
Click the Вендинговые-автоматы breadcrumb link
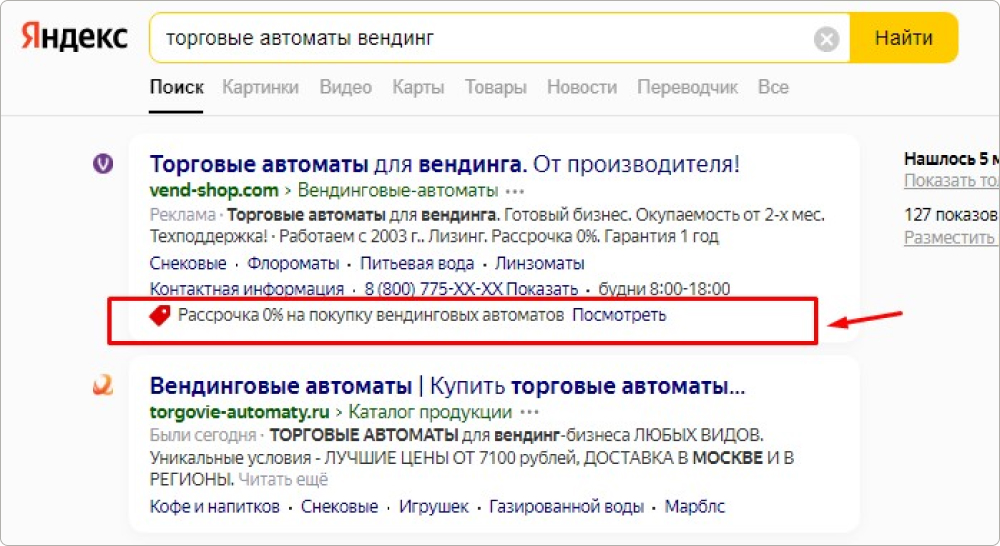398,190
